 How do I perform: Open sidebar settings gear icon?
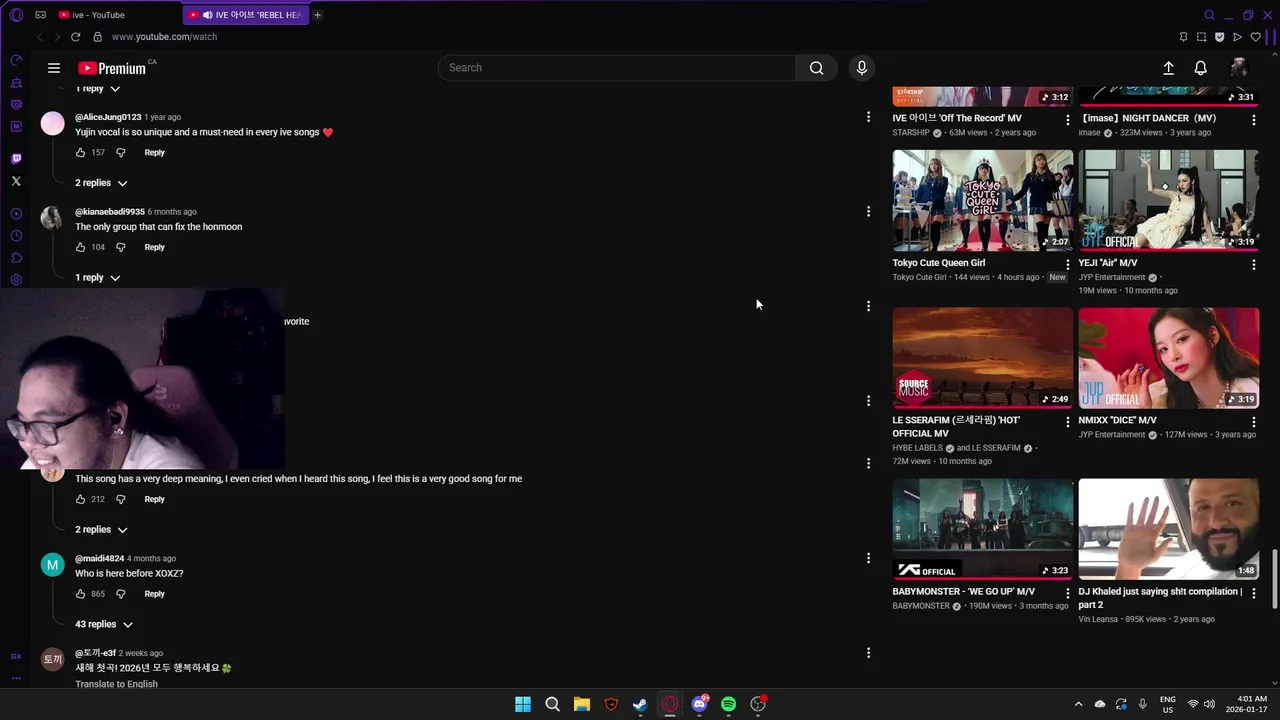pyautogui.click(x=16, y=280)
